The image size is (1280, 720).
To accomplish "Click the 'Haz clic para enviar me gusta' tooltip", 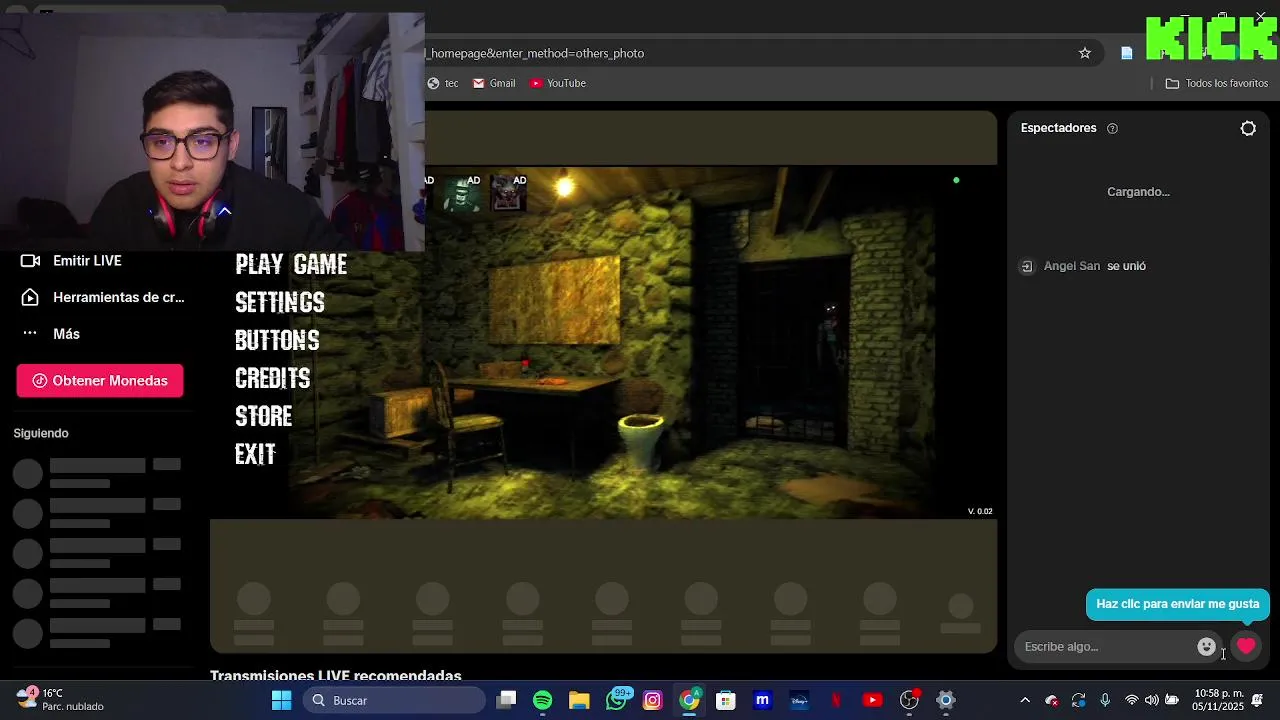I will (x=1178, y=604).
